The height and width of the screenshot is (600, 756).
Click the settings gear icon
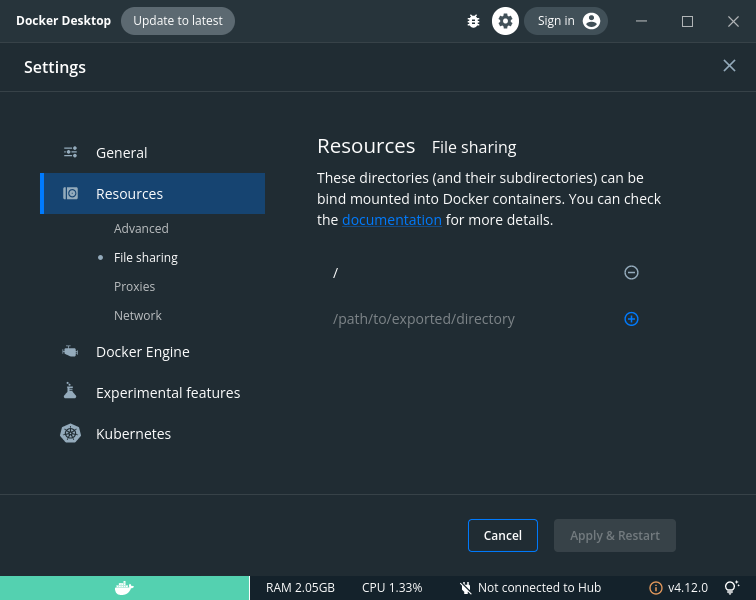click(x=505, y=21)
